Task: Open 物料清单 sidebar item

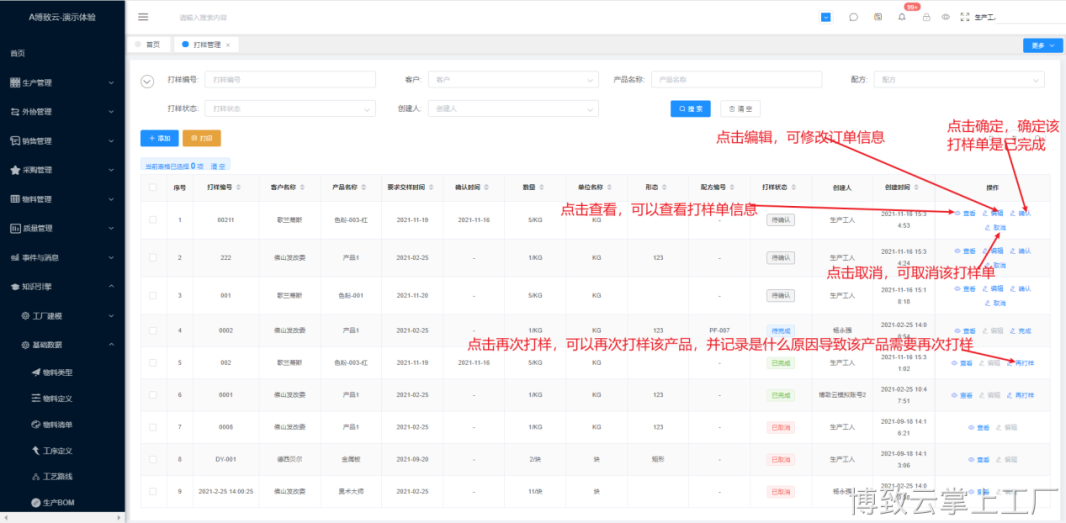Action: click(x=52, y=424)
